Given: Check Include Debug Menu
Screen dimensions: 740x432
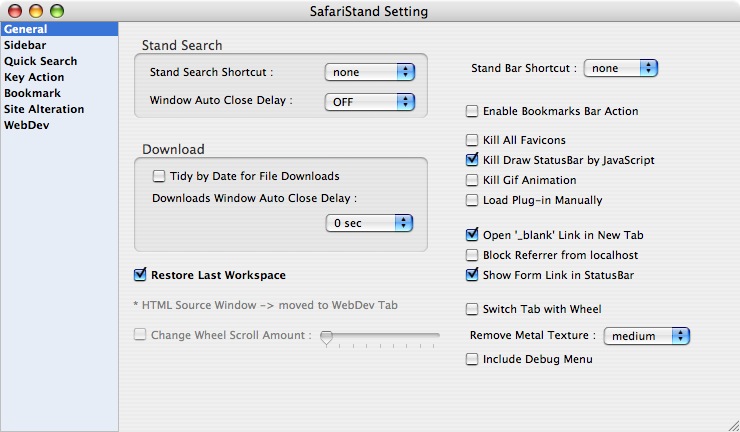Looking at the screenshot, I should (x=471, y=359).
